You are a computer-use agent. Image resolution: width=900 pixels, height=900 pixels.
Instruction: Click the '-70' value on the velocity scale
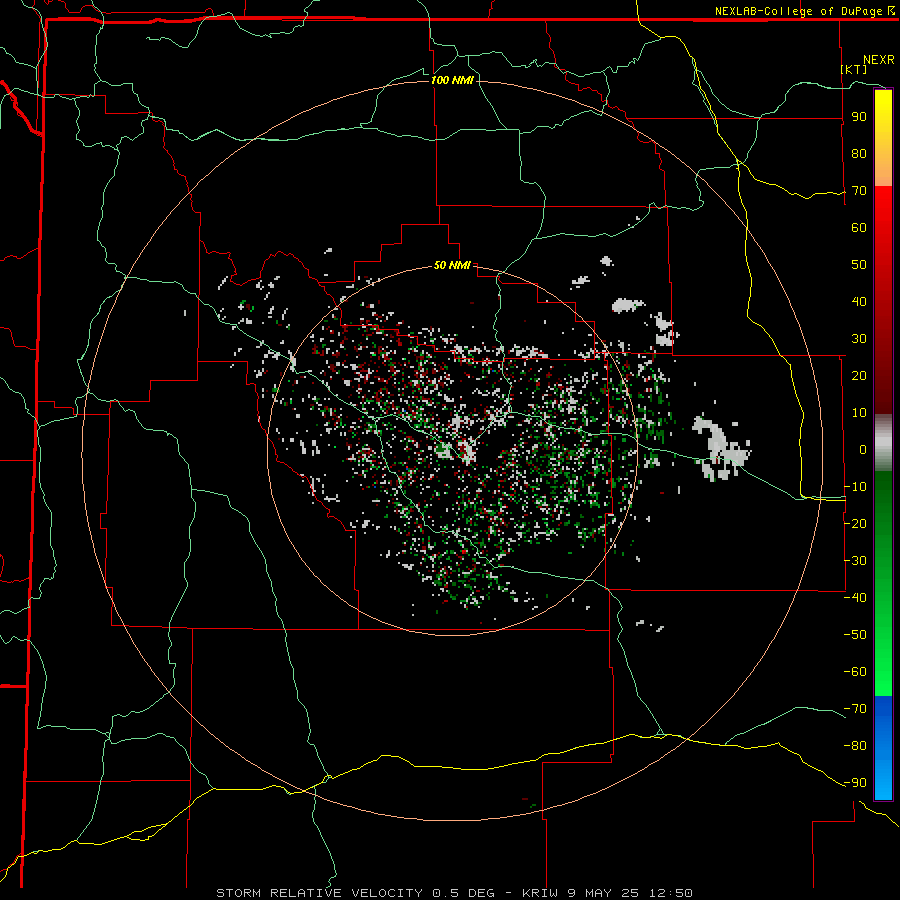[x=855, y=709]
